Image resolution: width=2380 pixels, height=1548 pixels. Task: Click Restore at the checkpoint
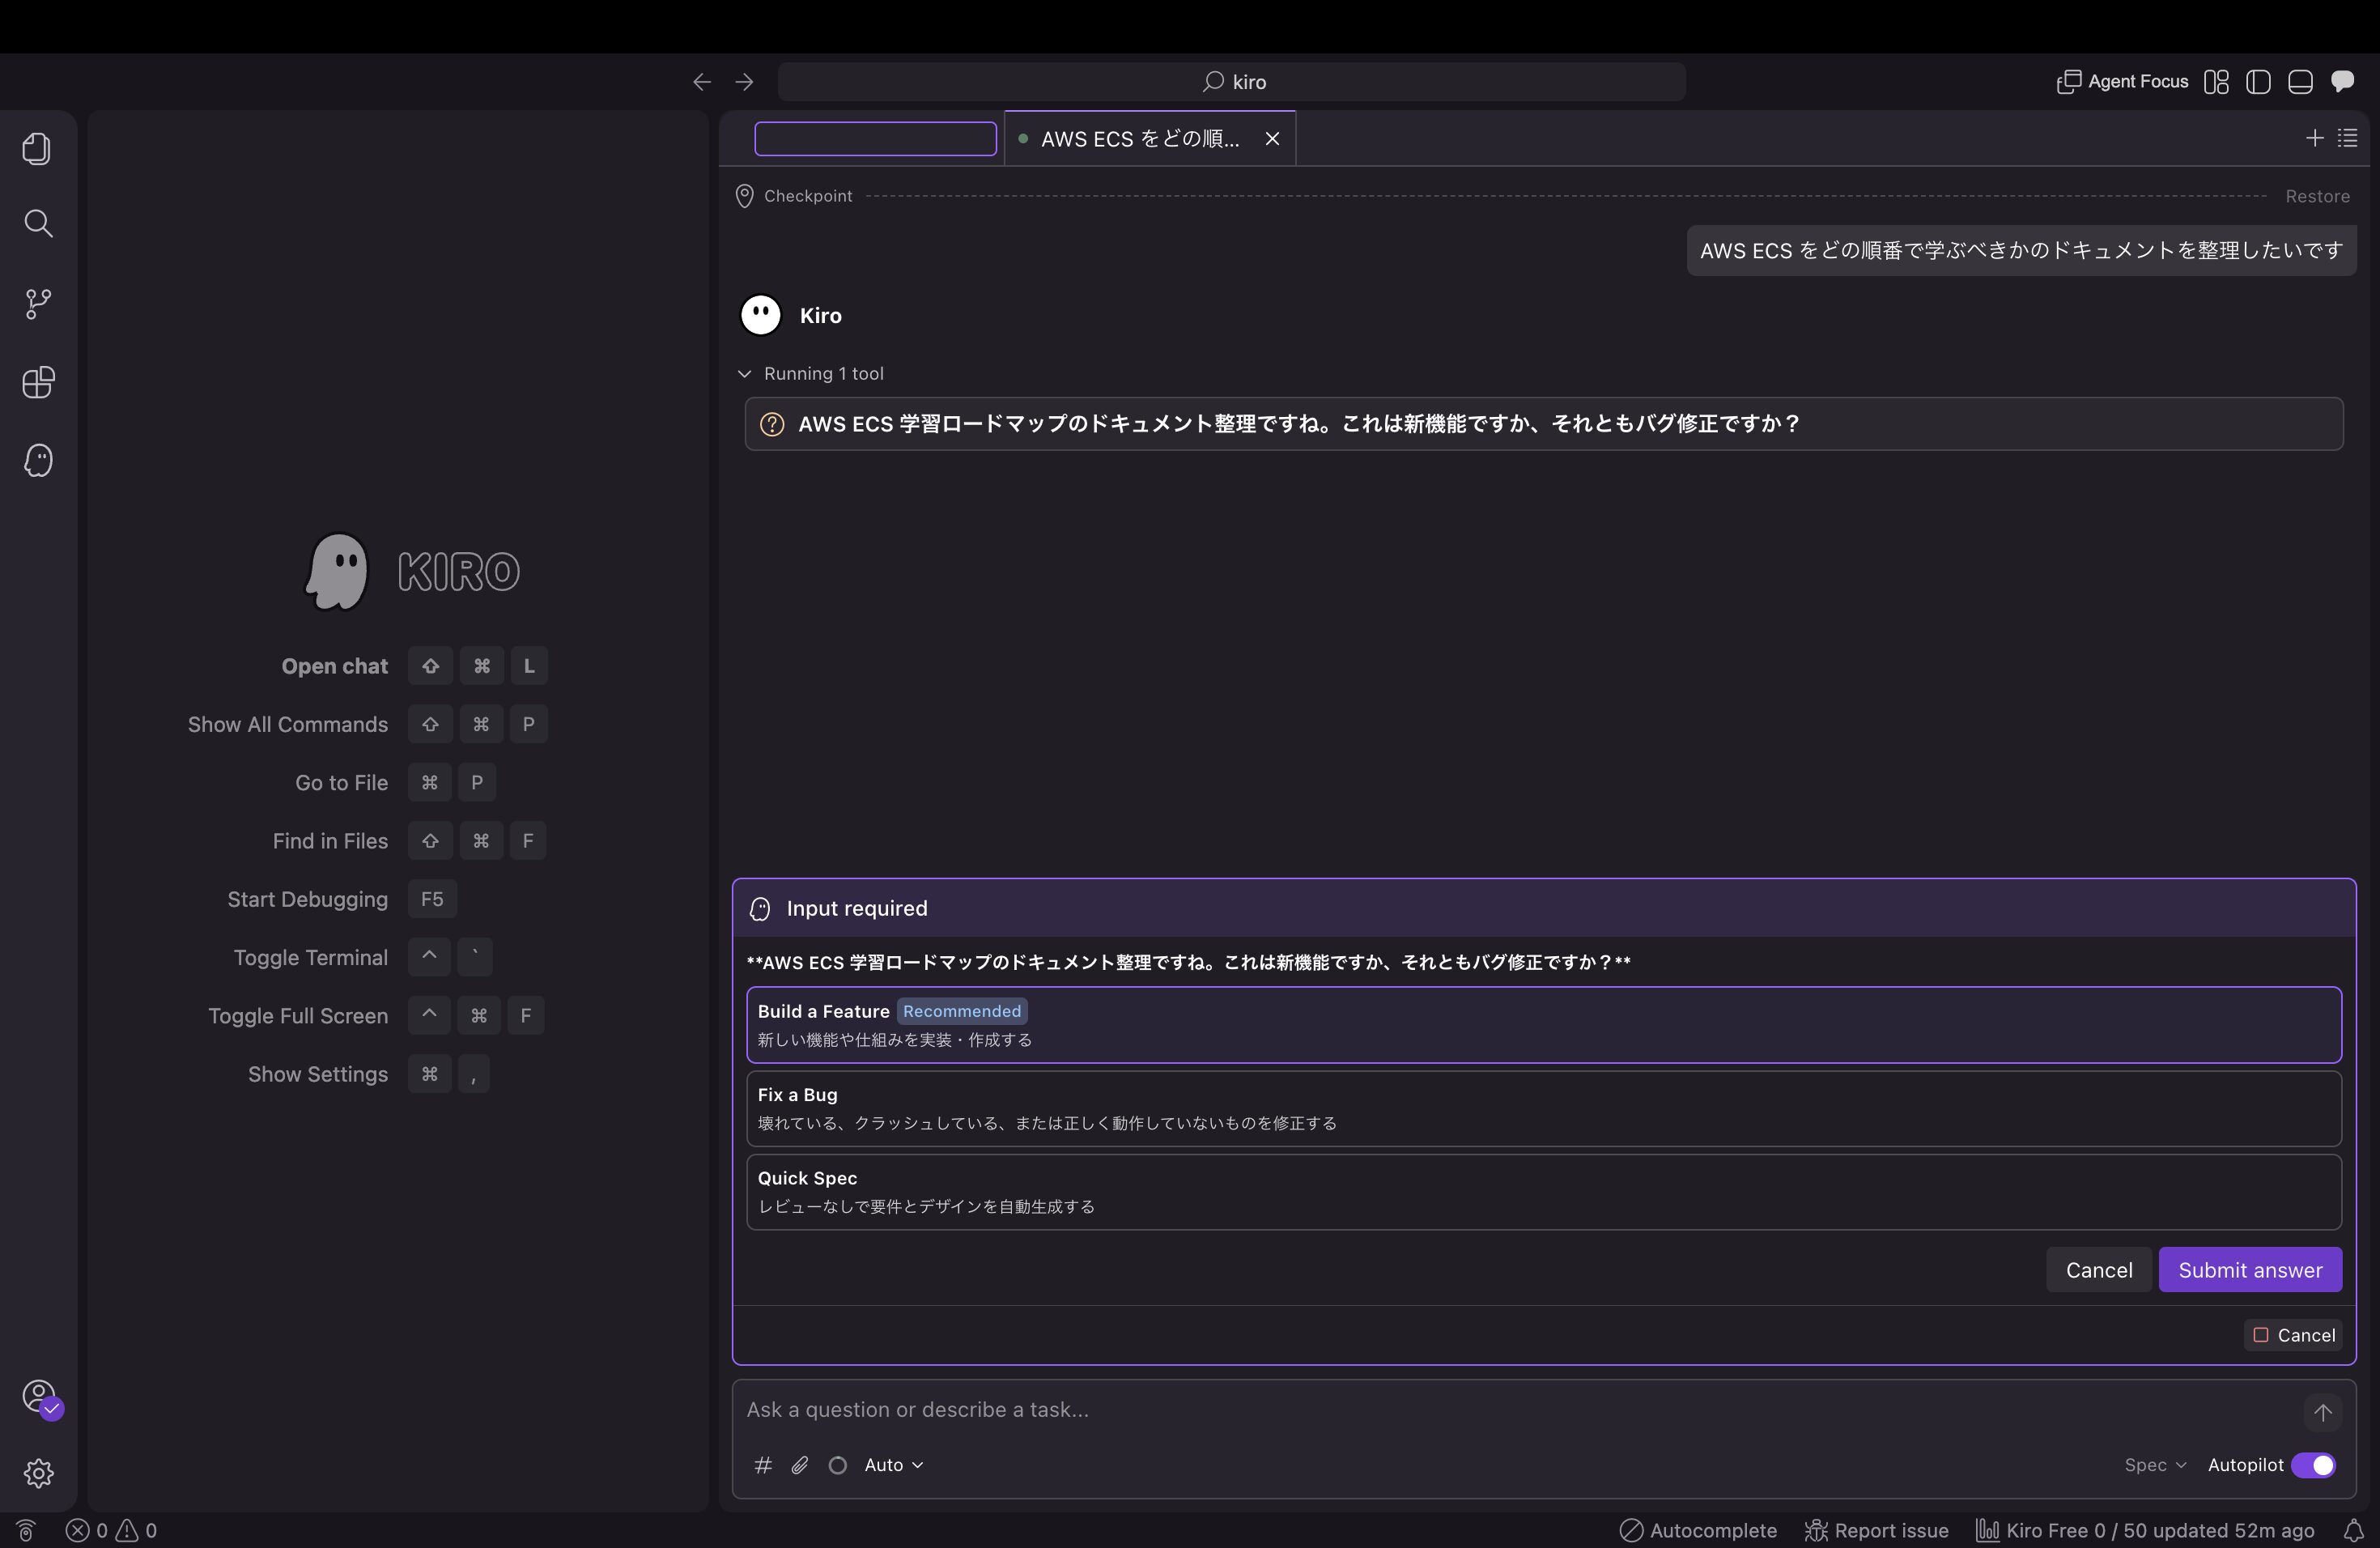click(x=2317, y=196)
